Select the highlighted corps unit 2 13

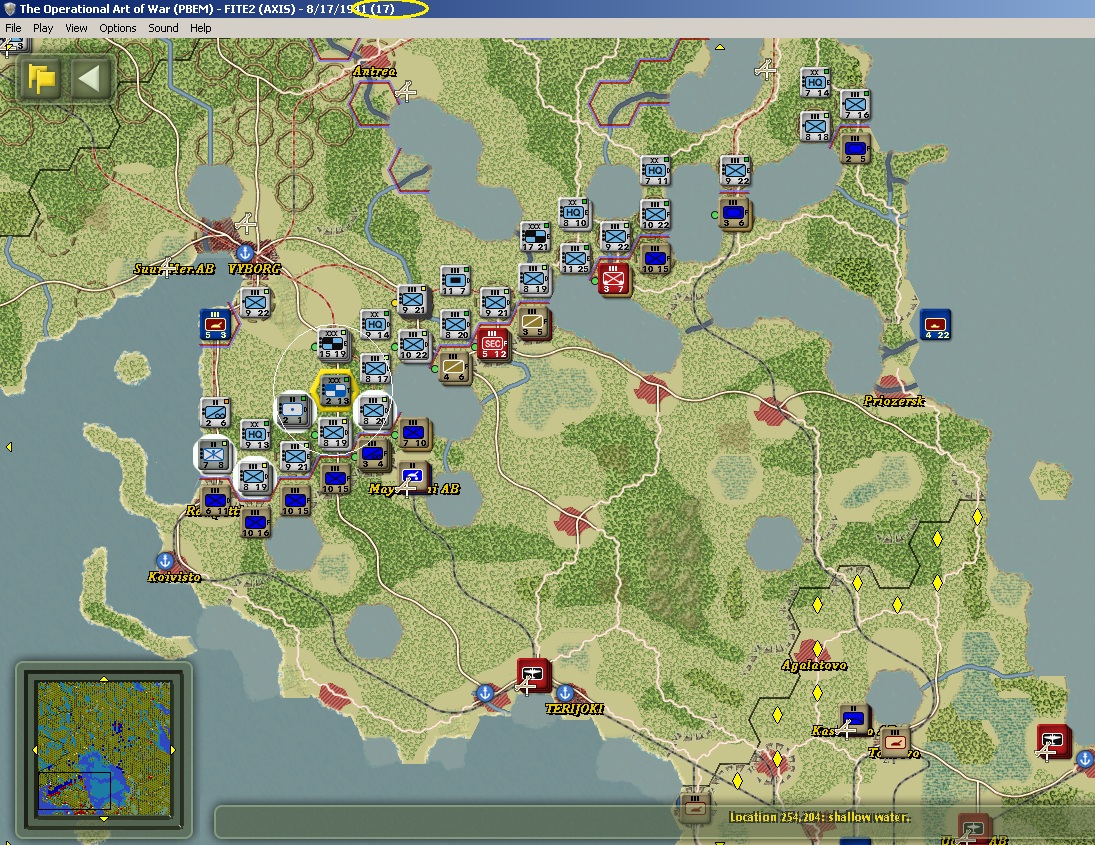[335, 391]
